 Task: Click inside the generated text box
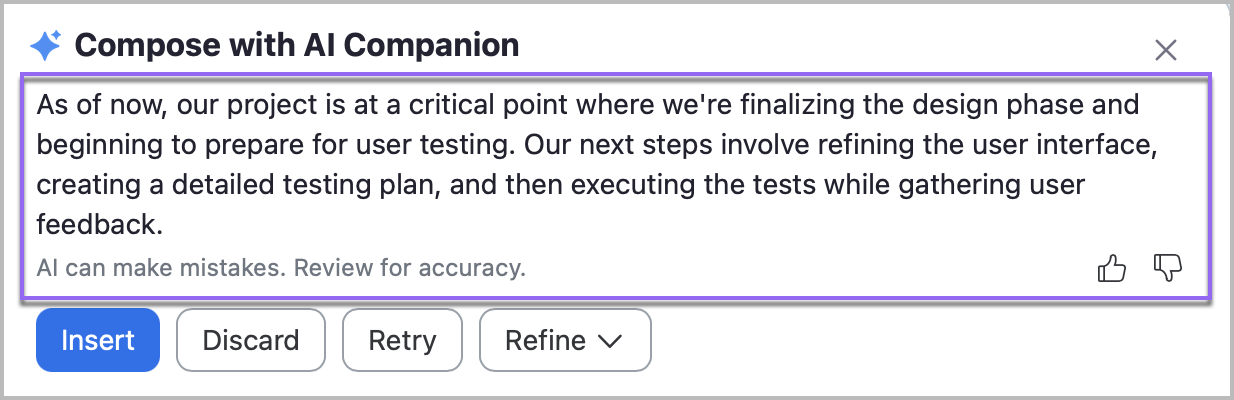(x=600, y=166)
